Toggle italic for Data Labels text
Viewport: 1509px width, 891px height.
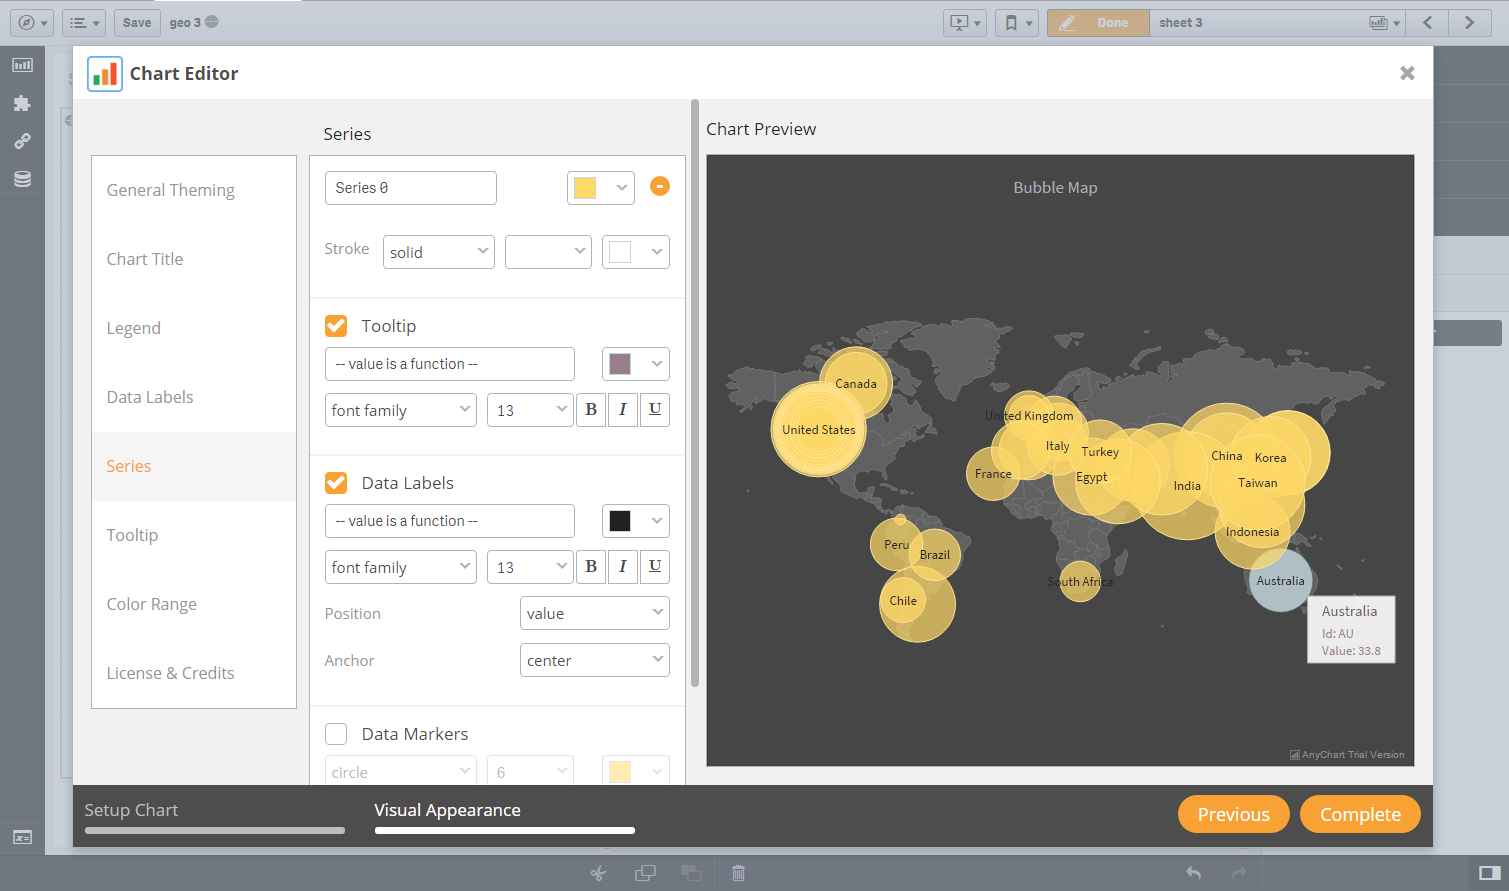(x=623, y=567)
